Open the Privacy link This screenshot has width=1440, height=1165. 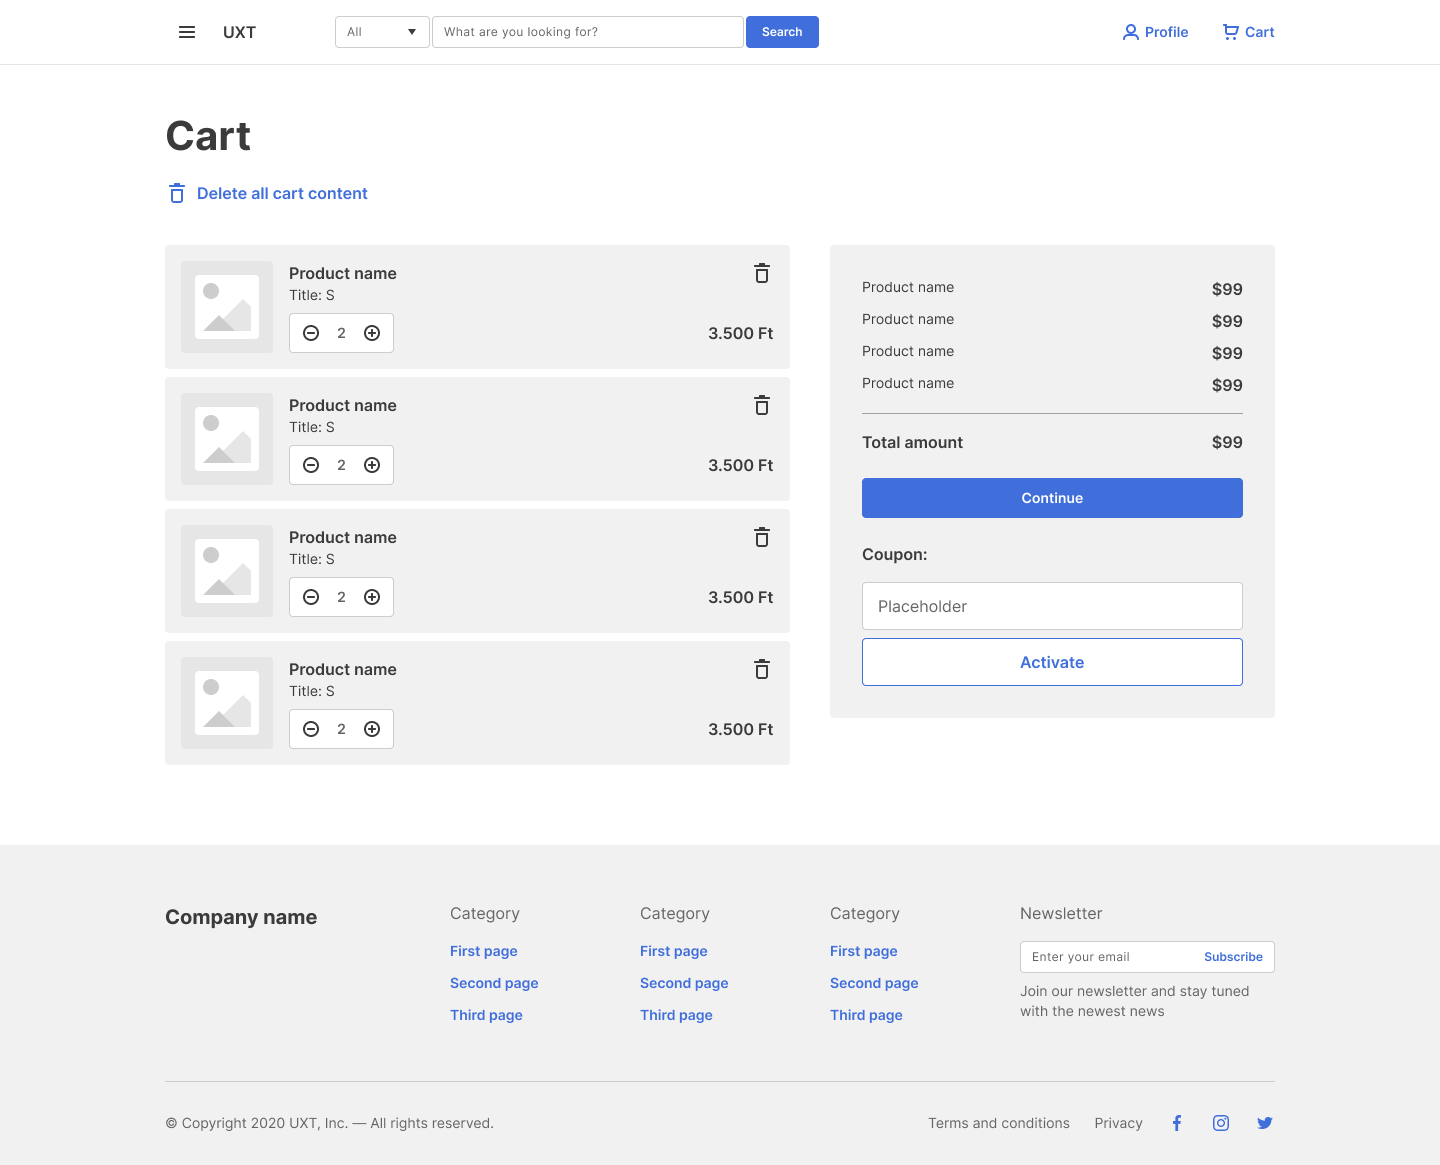coord(1118,1123)
